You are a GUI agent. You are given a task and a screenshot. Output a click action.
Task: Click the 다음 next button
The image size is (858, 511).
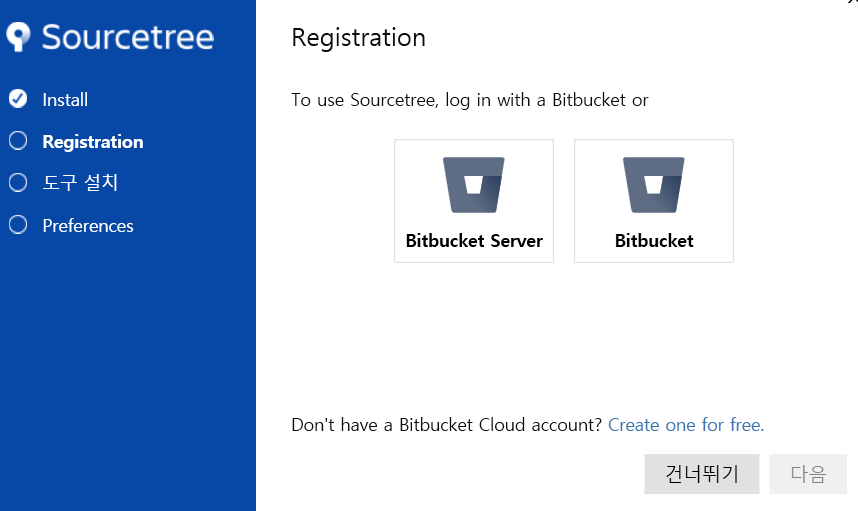[808, 474]
